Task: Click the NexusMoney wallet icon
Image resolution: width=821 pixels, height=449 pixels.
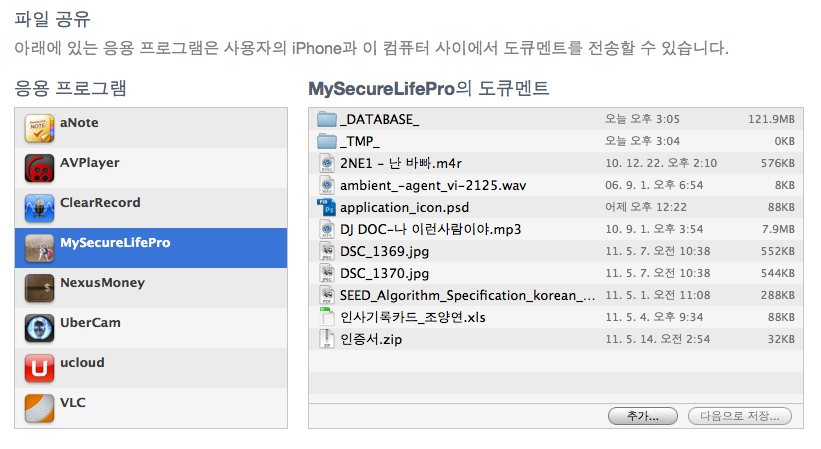Action: (39, 288)
